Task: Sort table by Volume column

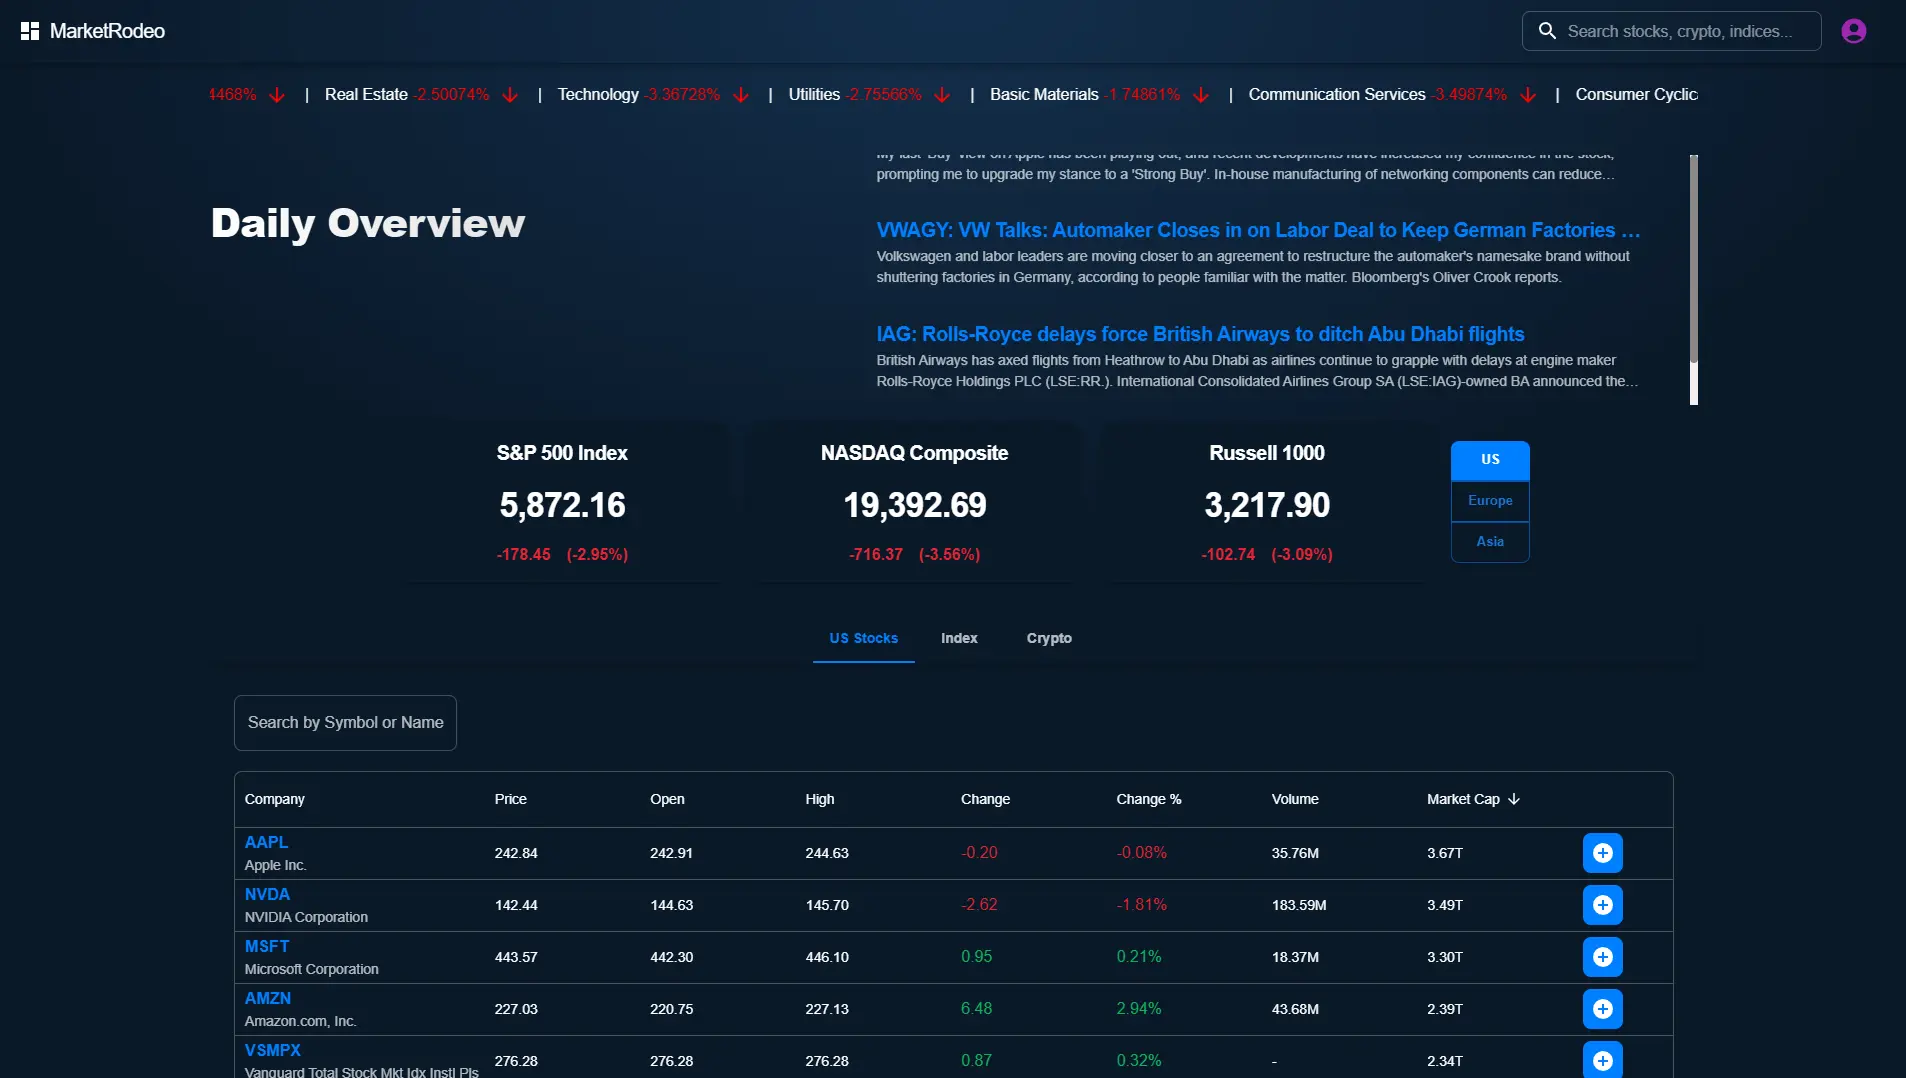Action: click(x=1295, y=799)
